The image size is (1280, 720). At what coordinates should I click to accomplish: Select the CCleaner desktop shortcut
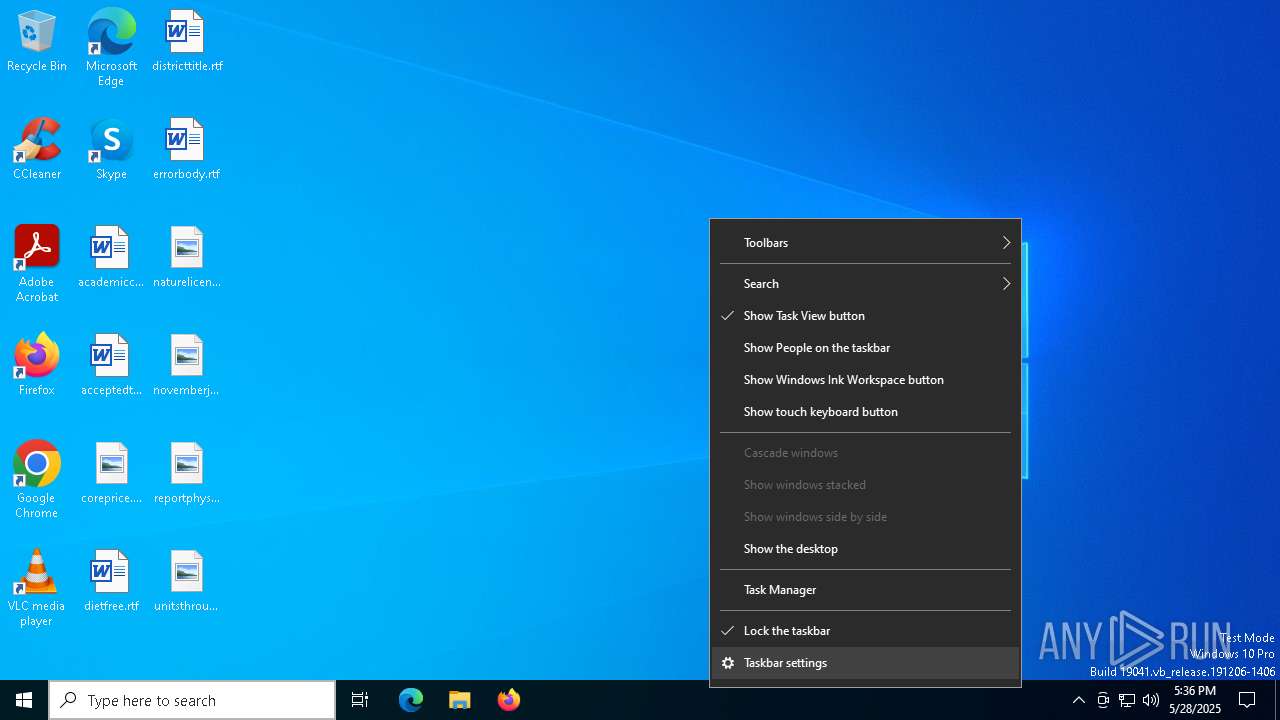click(37, 149)
